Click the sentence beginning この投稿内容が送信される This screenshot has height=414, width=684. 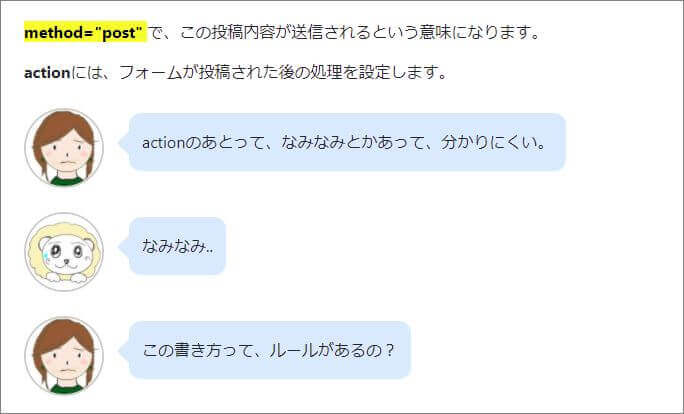(x=360, y=32)
